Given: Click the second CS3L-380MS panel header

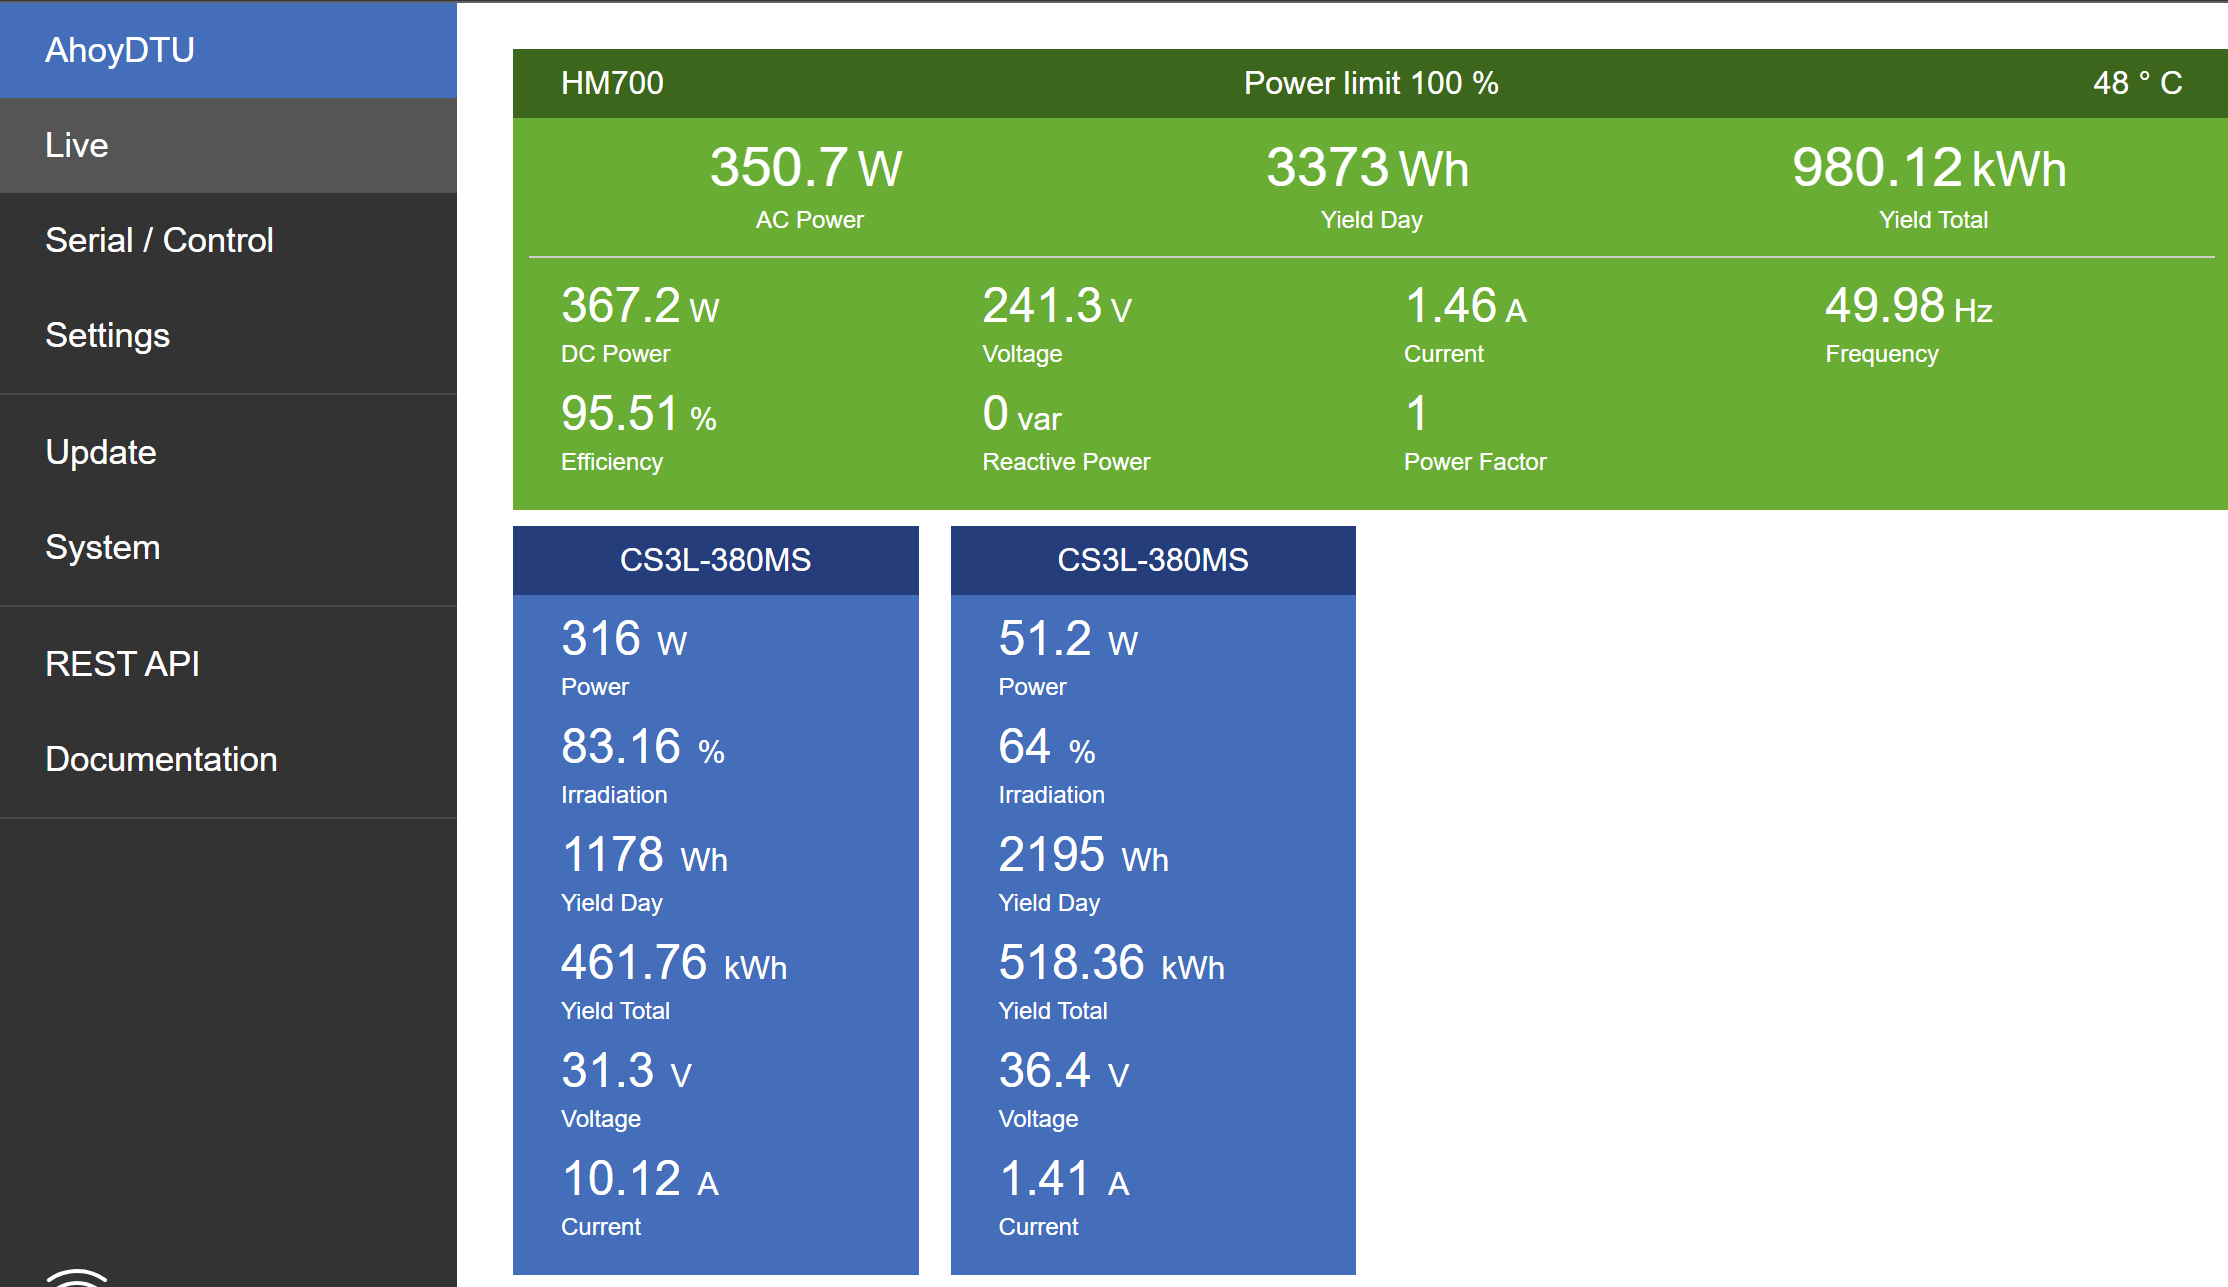Looking at the screenshot, I should point(1152,560).
